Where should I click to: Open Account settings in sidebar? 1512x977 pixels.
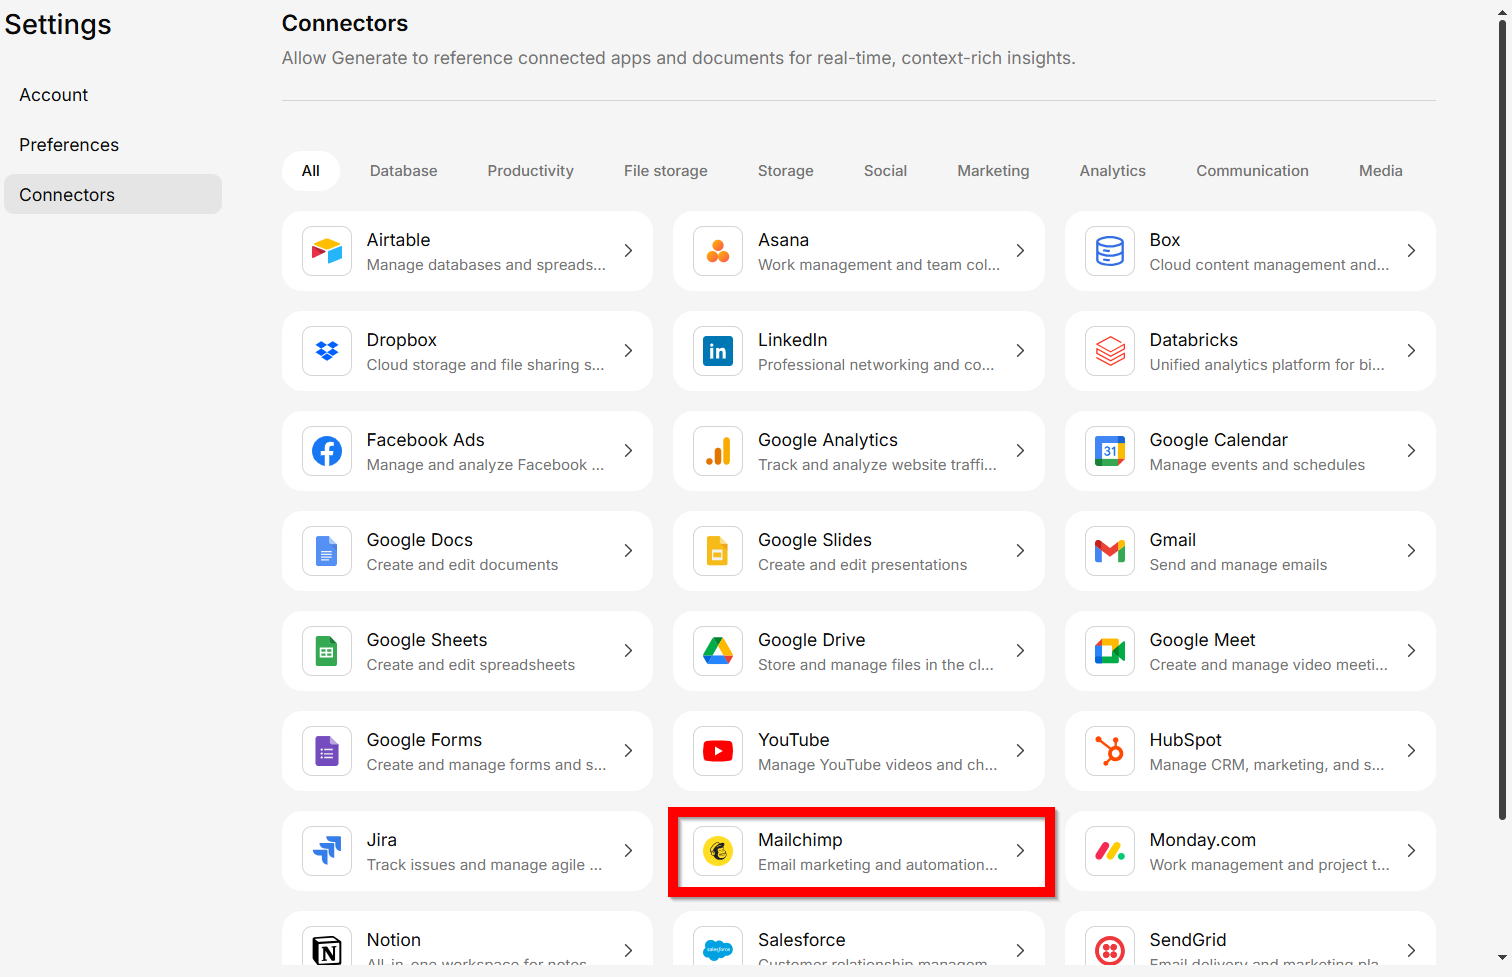pos(54,95)
